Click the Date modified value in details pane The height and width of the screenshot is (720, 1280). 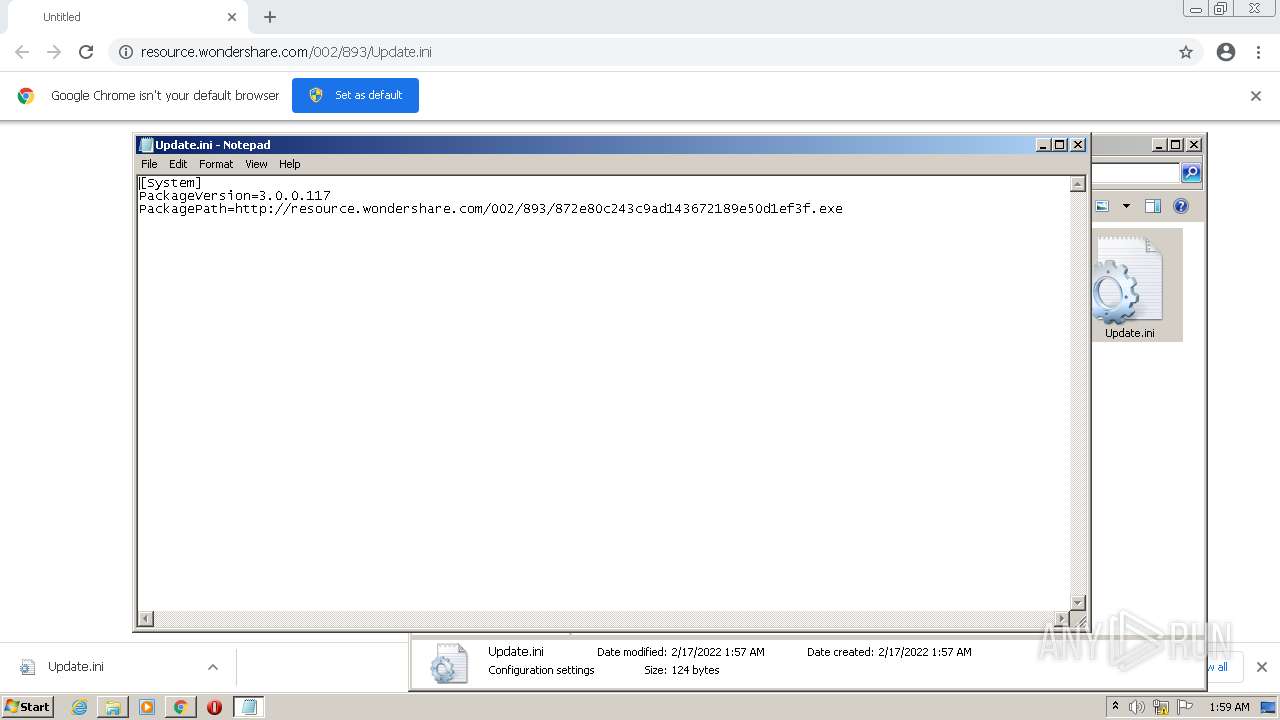(718, 652)
